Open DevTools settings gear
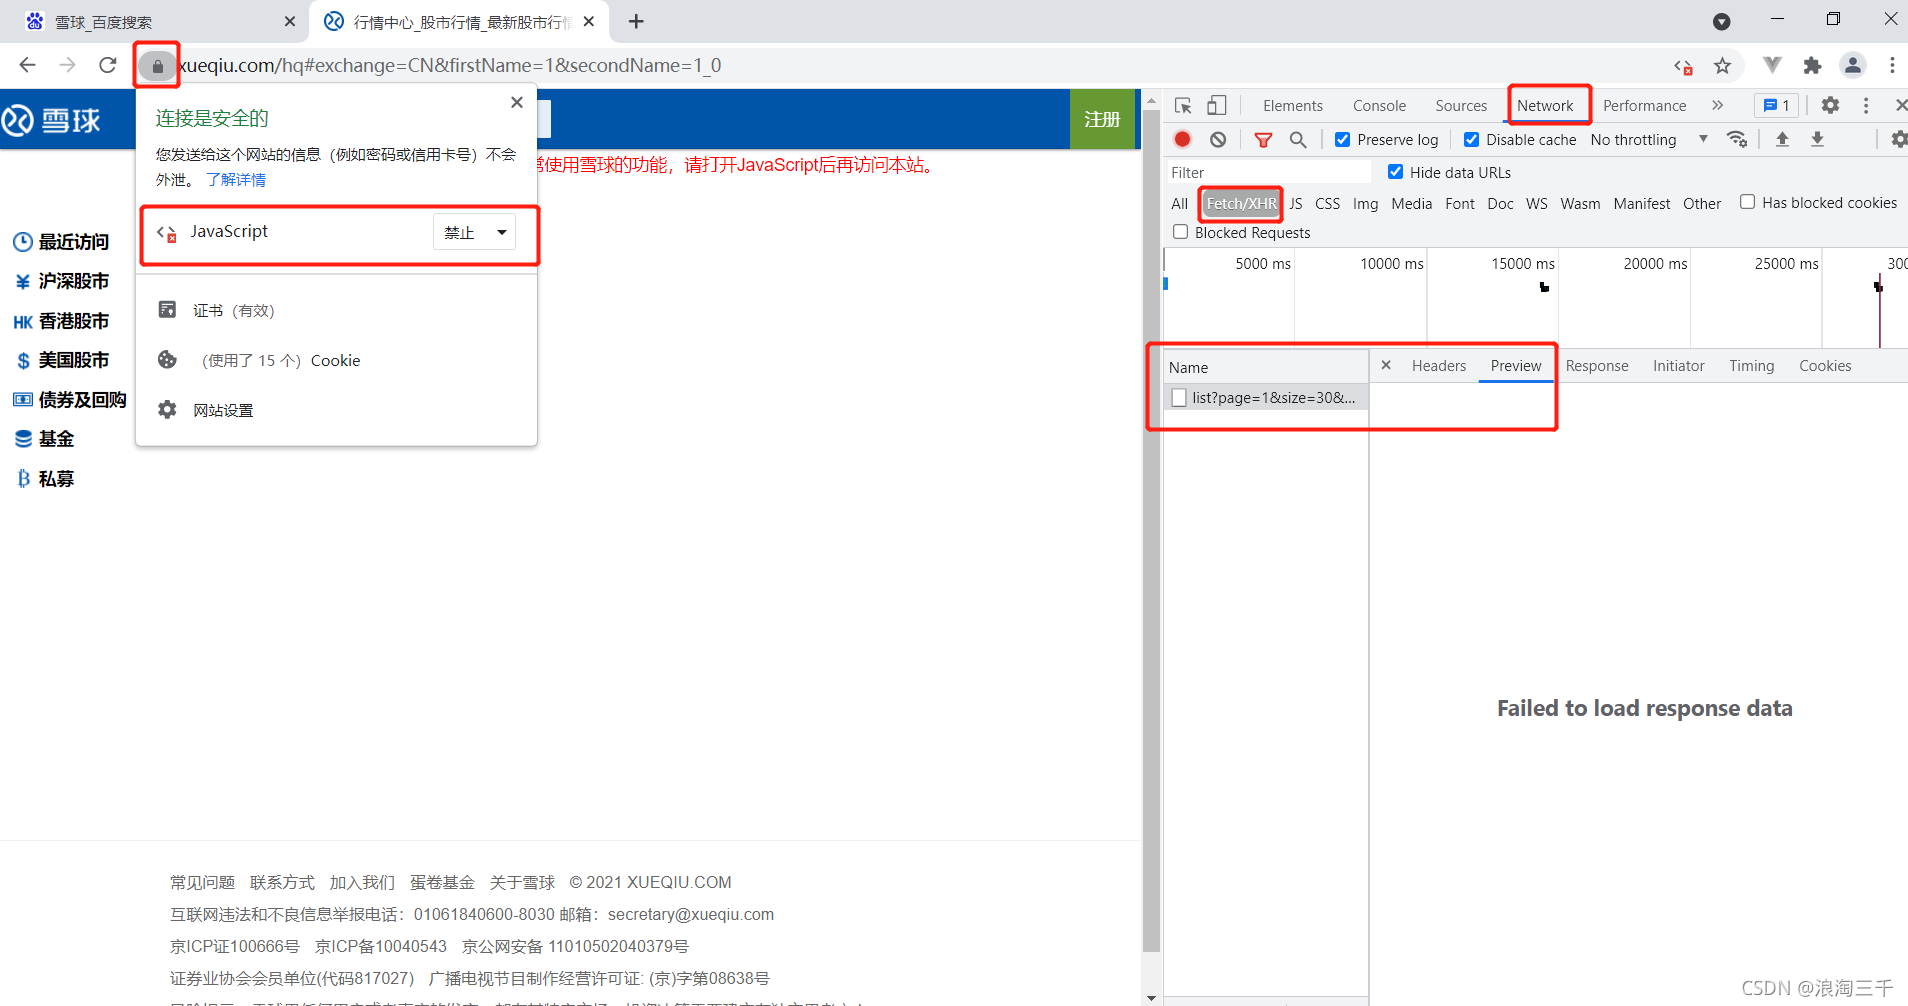 1830,105
